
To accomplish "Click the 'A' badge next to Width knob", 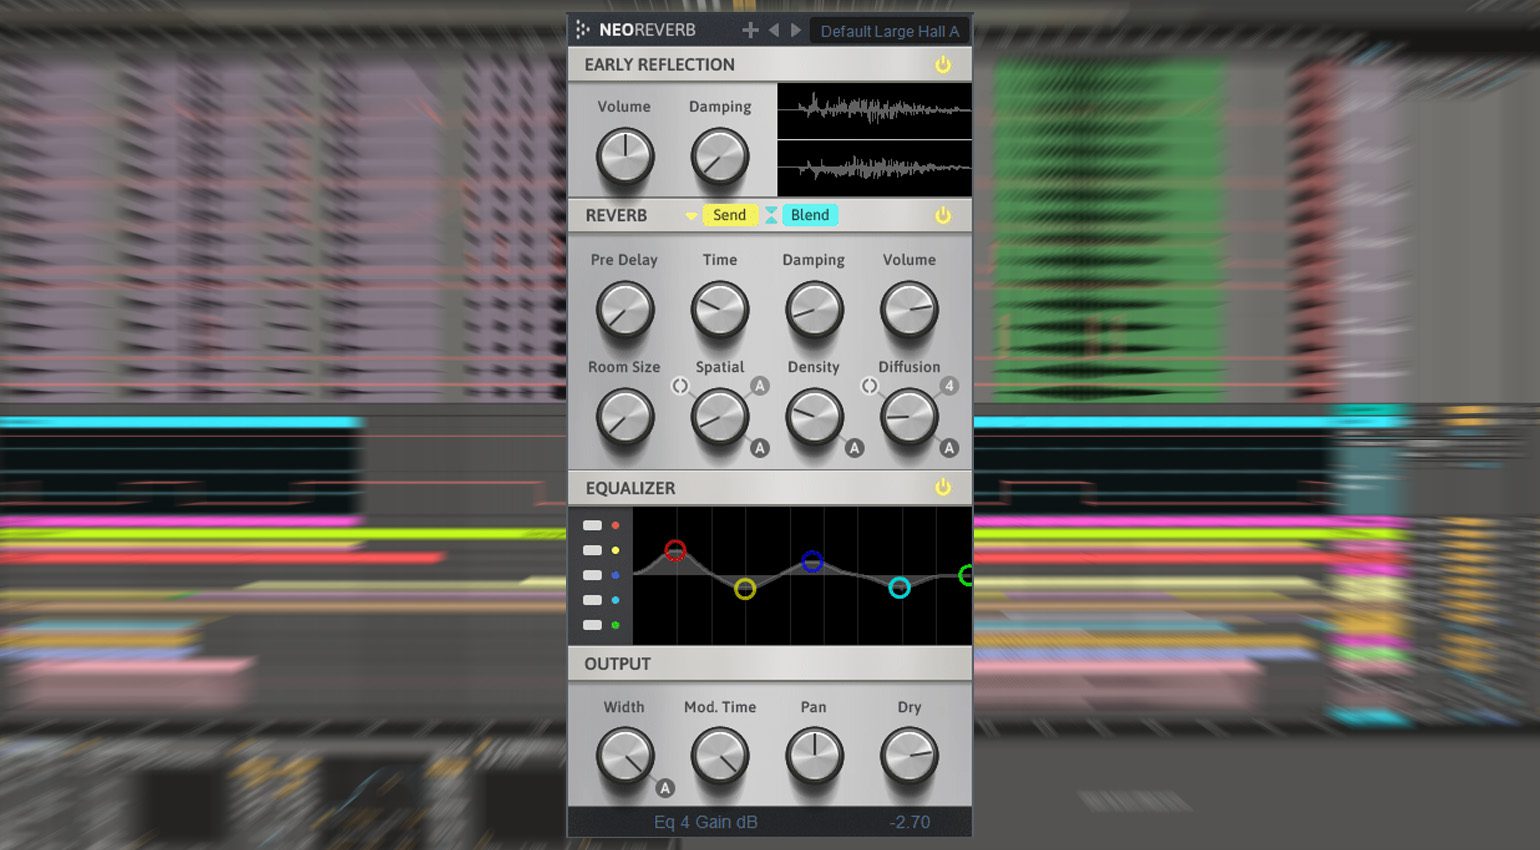I will [665, 788].
